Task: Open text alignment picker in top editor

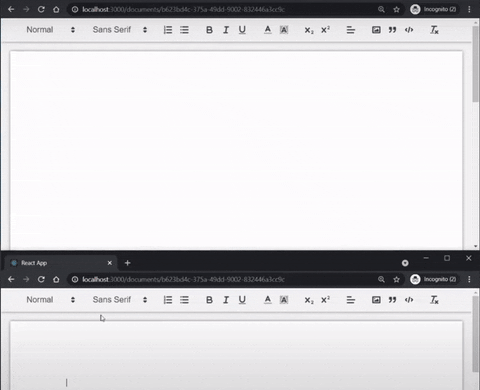Action: tap(350, 30)
